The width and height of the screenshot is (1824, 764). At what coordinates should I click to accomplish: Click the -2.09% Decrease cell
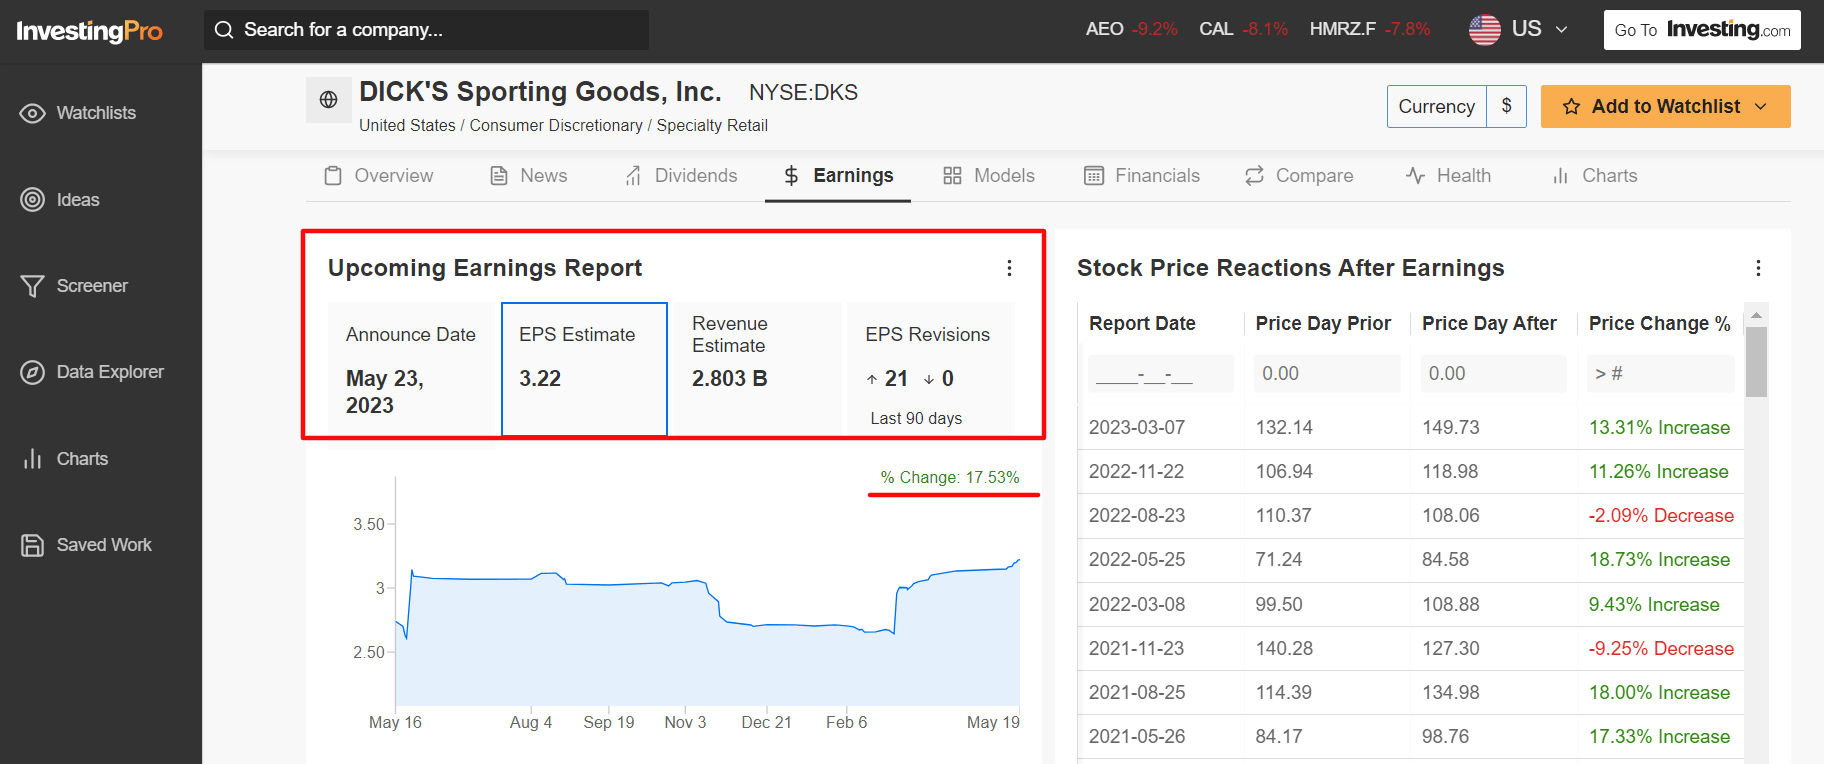coord(1661,516)
